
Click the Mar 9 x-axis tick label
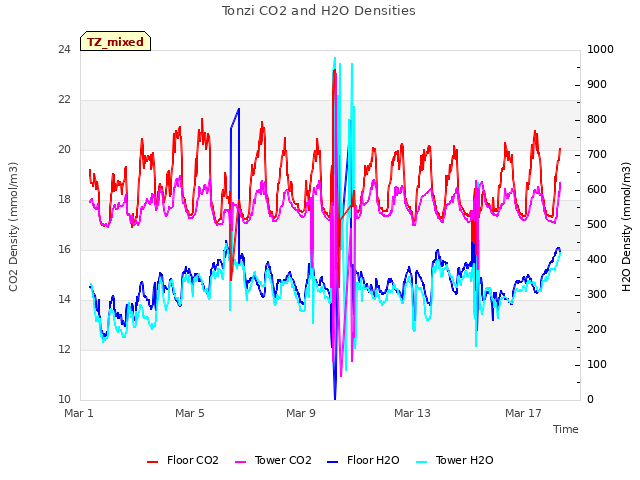pyautogui.click(x=301, y=413)
